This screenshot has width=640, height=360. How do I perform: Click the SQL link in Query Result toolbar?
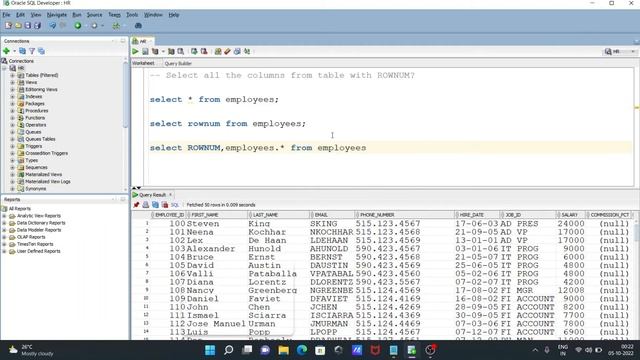[x=175, y=205]
